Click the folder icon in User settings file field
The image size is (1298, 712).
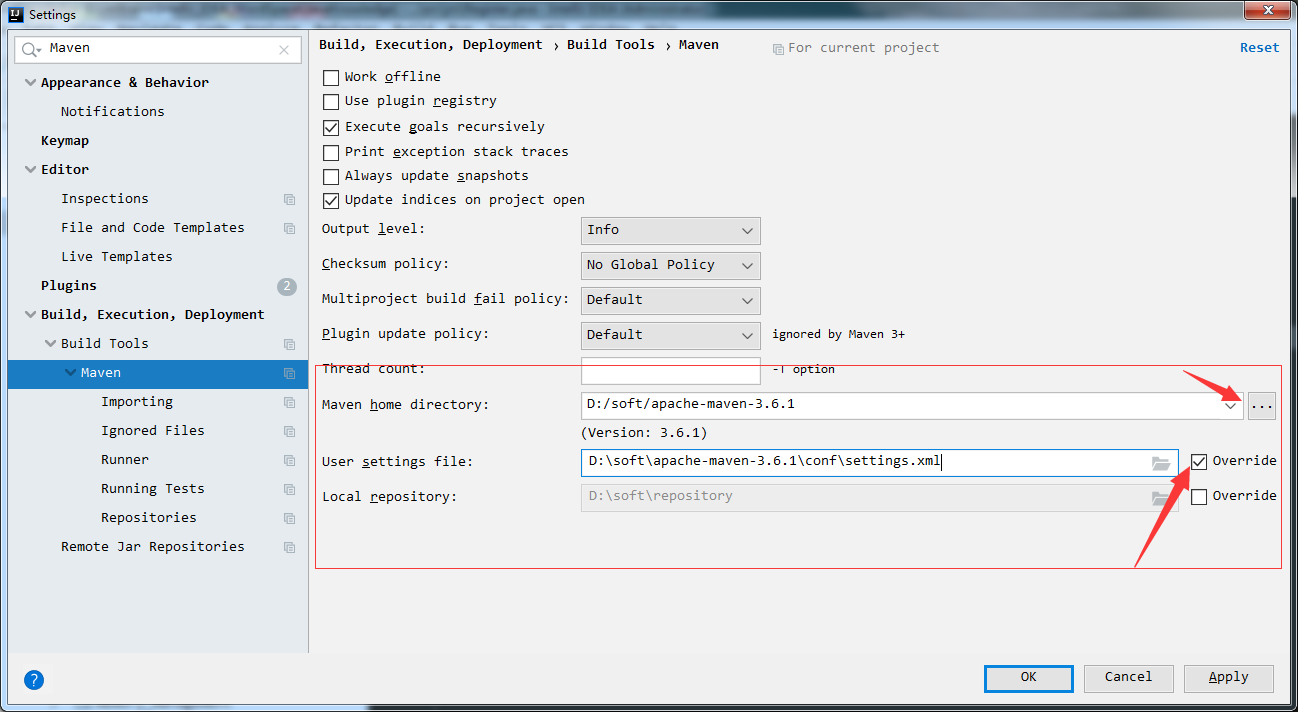pos(1161,463)
